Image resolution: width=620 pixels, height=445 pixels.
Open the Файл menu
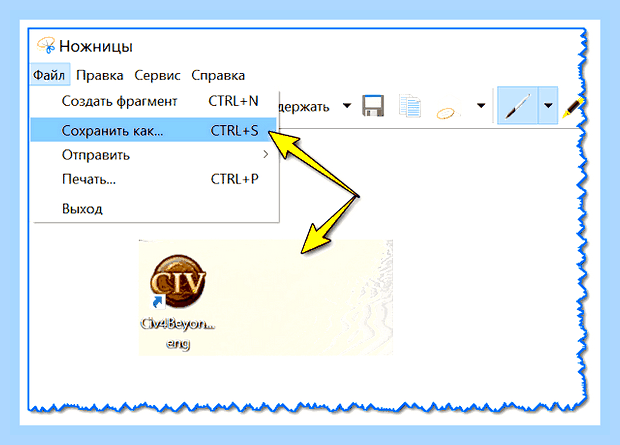49,75
